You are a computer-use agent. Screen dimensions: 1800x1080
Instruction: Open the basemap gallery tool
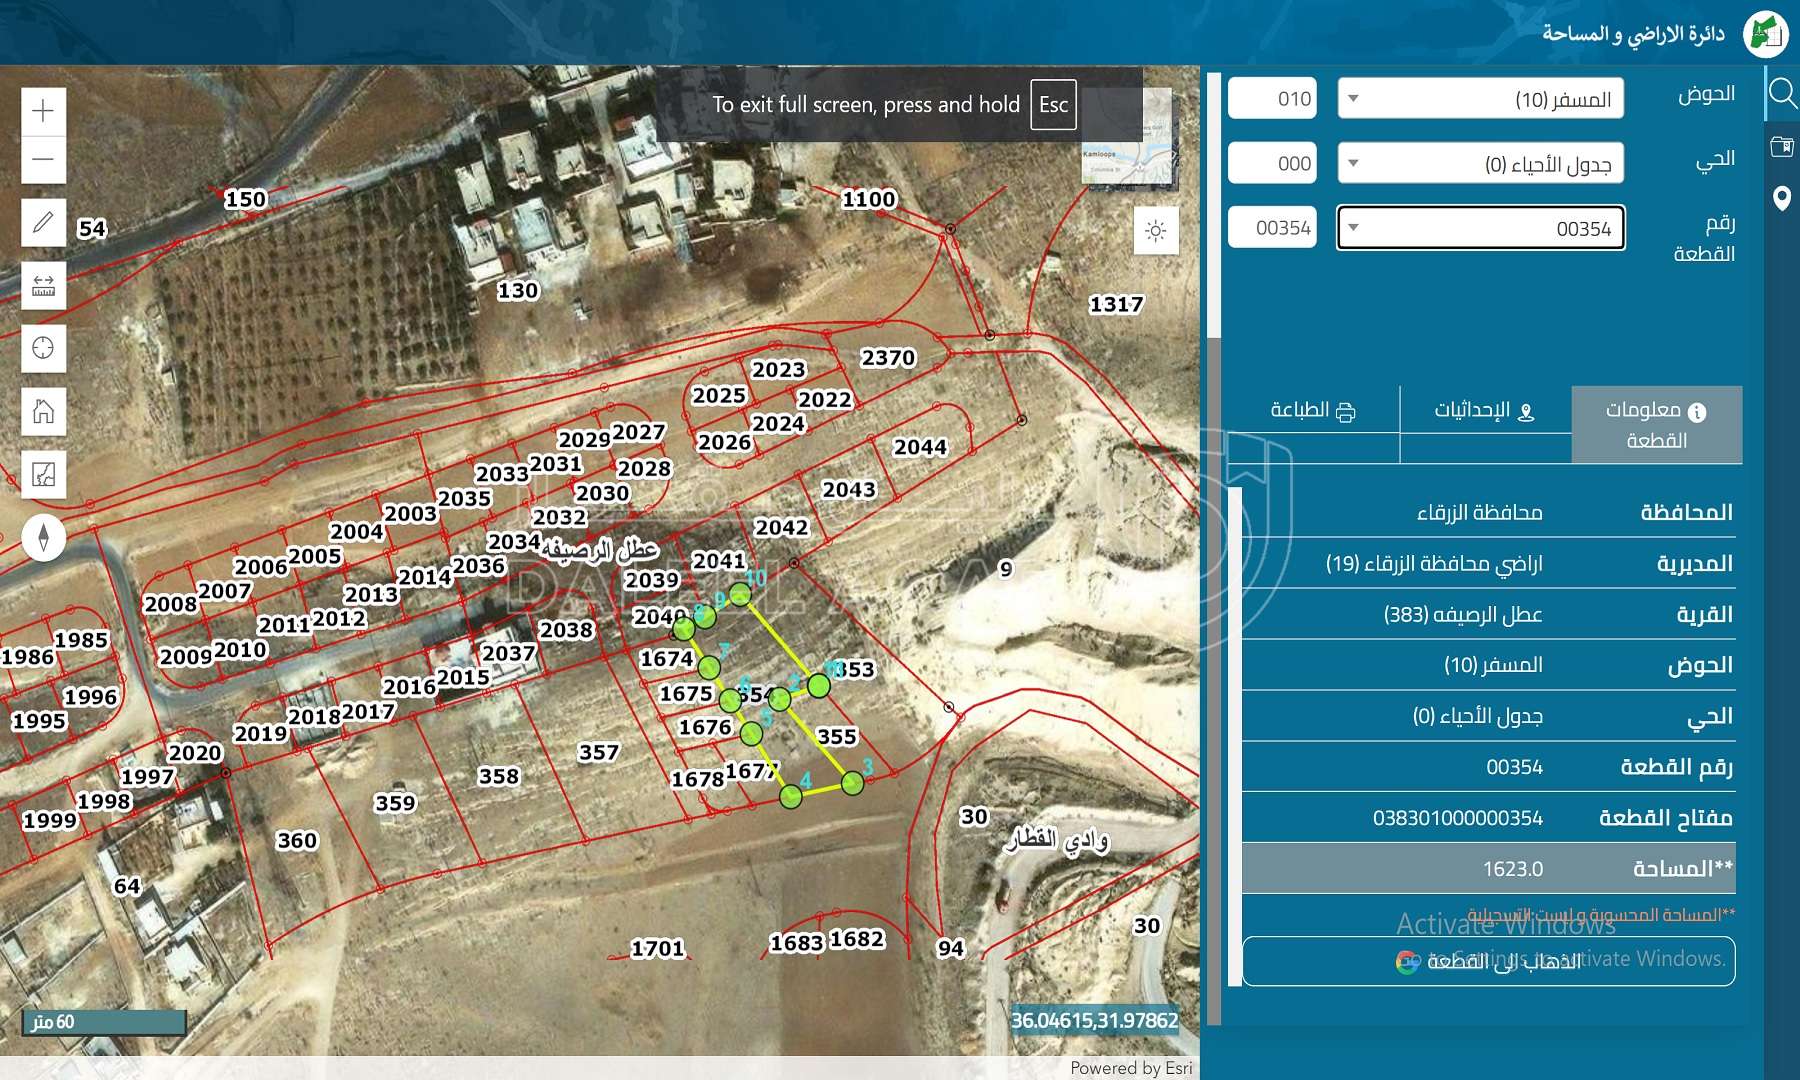43,474
